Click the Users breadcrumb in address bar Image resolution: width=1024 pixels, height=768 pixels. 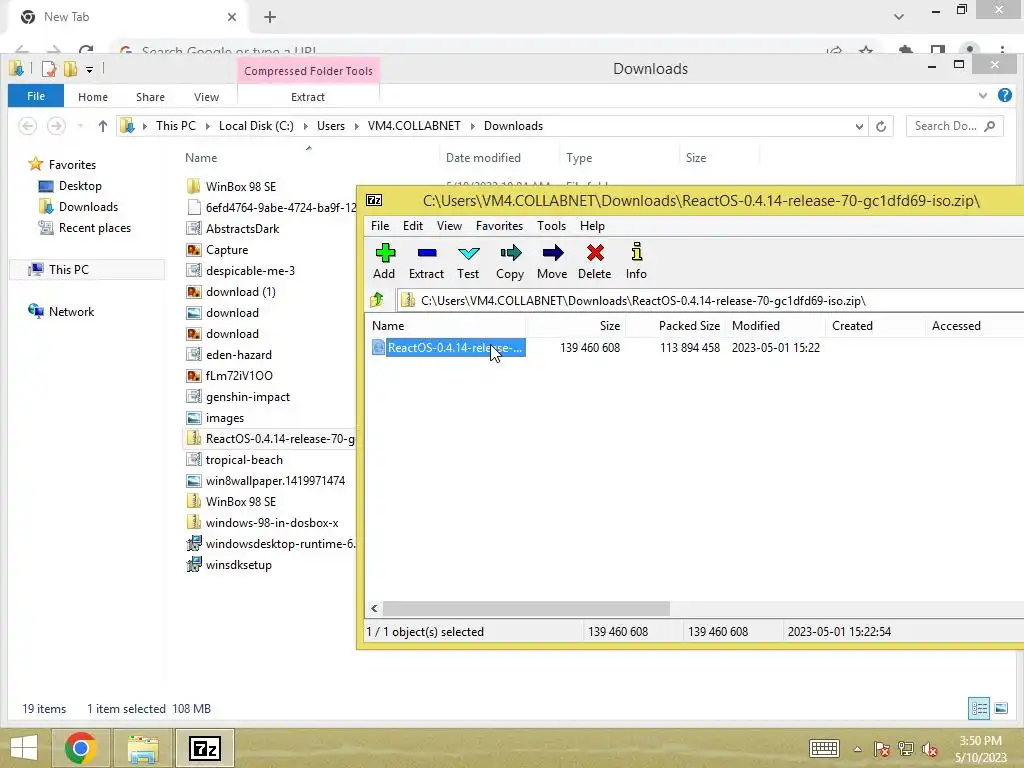(x=331, y=126)
